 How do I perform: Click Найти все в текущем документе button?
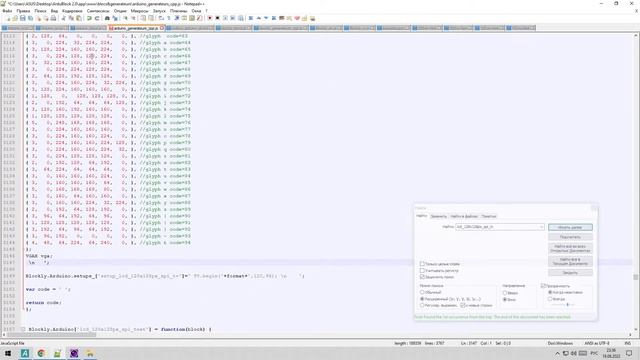(x=570, y=261)
